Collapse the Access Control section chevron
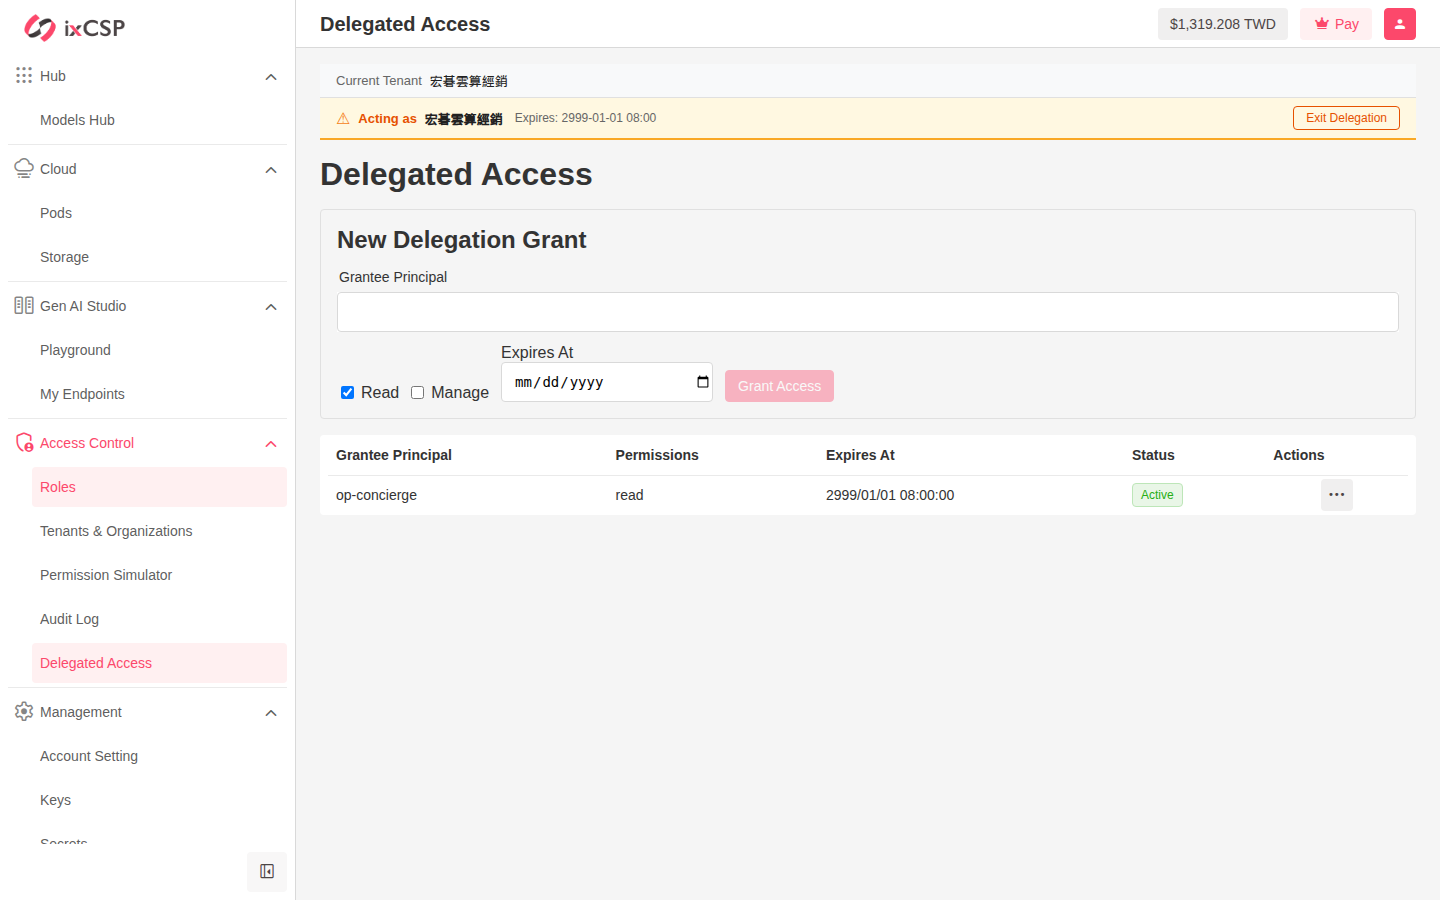 (x=271, y=444)
